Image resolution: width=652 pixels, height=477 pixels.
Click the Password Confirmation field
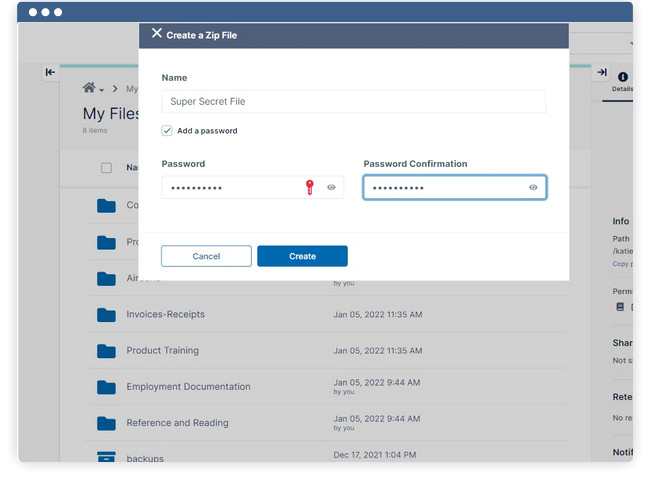pos(454,188)
